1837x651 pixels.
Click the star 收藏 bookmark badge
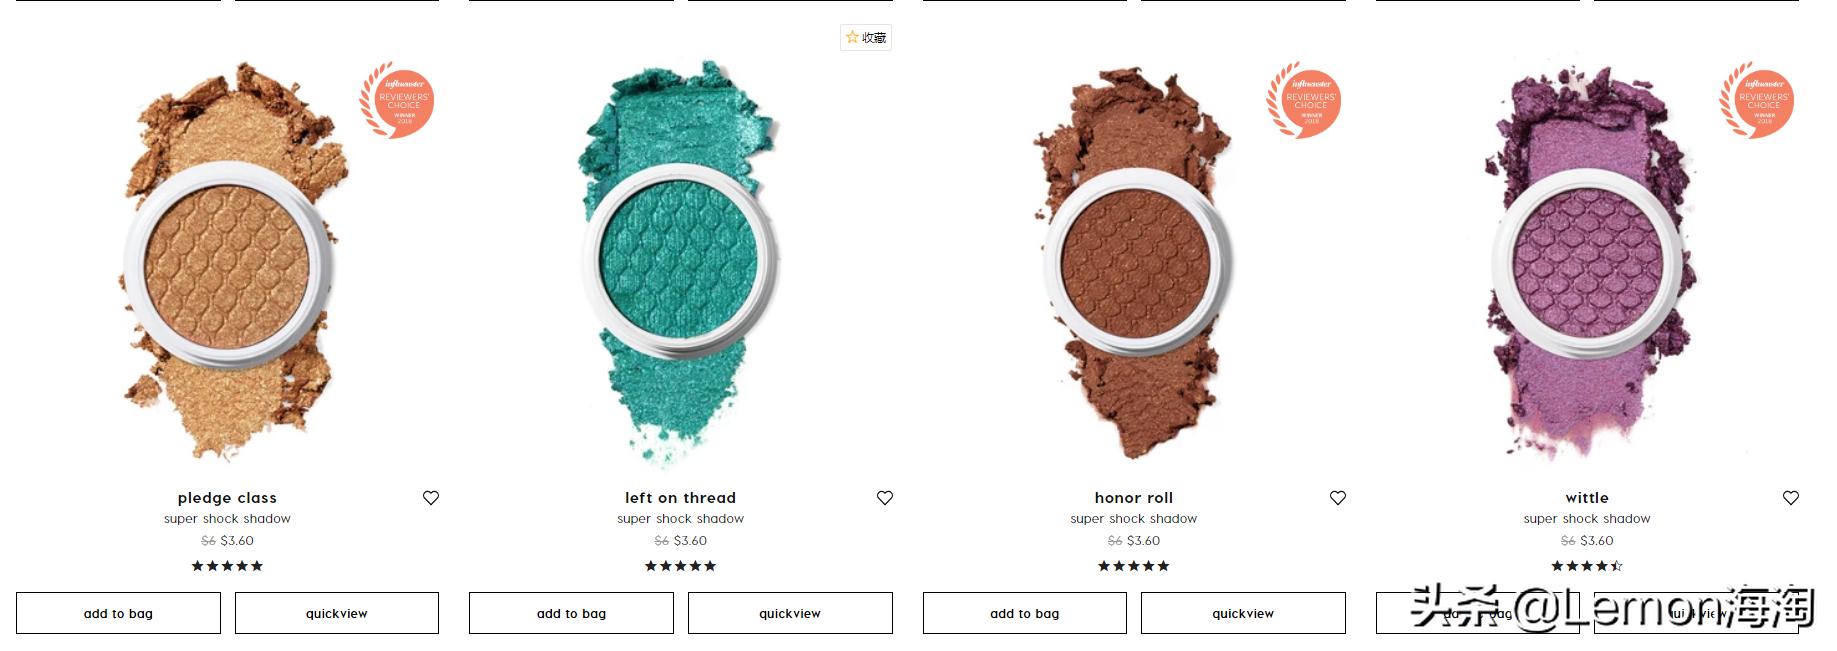866,37
